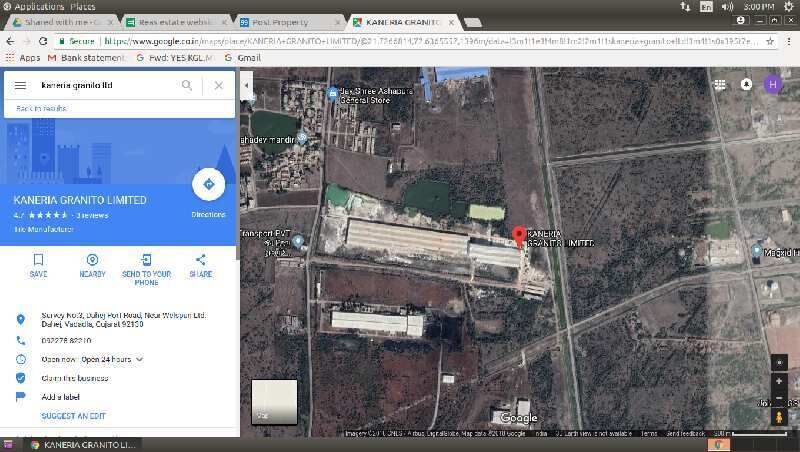
Task: Click the clock in top bar
Action: pyautogui.click(x=759, y=7)
